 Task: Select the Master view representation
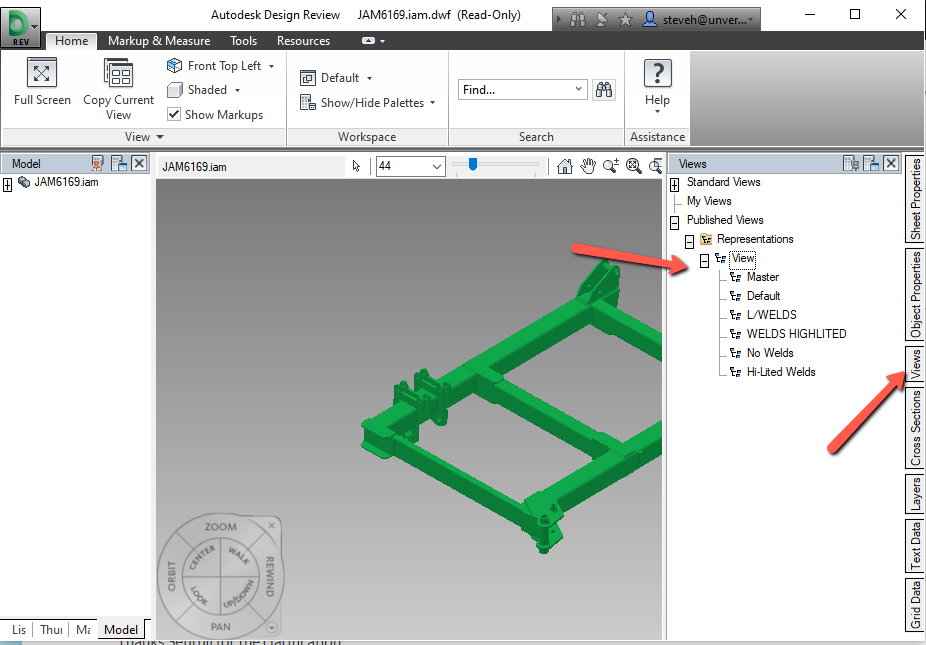pos(762,277)
